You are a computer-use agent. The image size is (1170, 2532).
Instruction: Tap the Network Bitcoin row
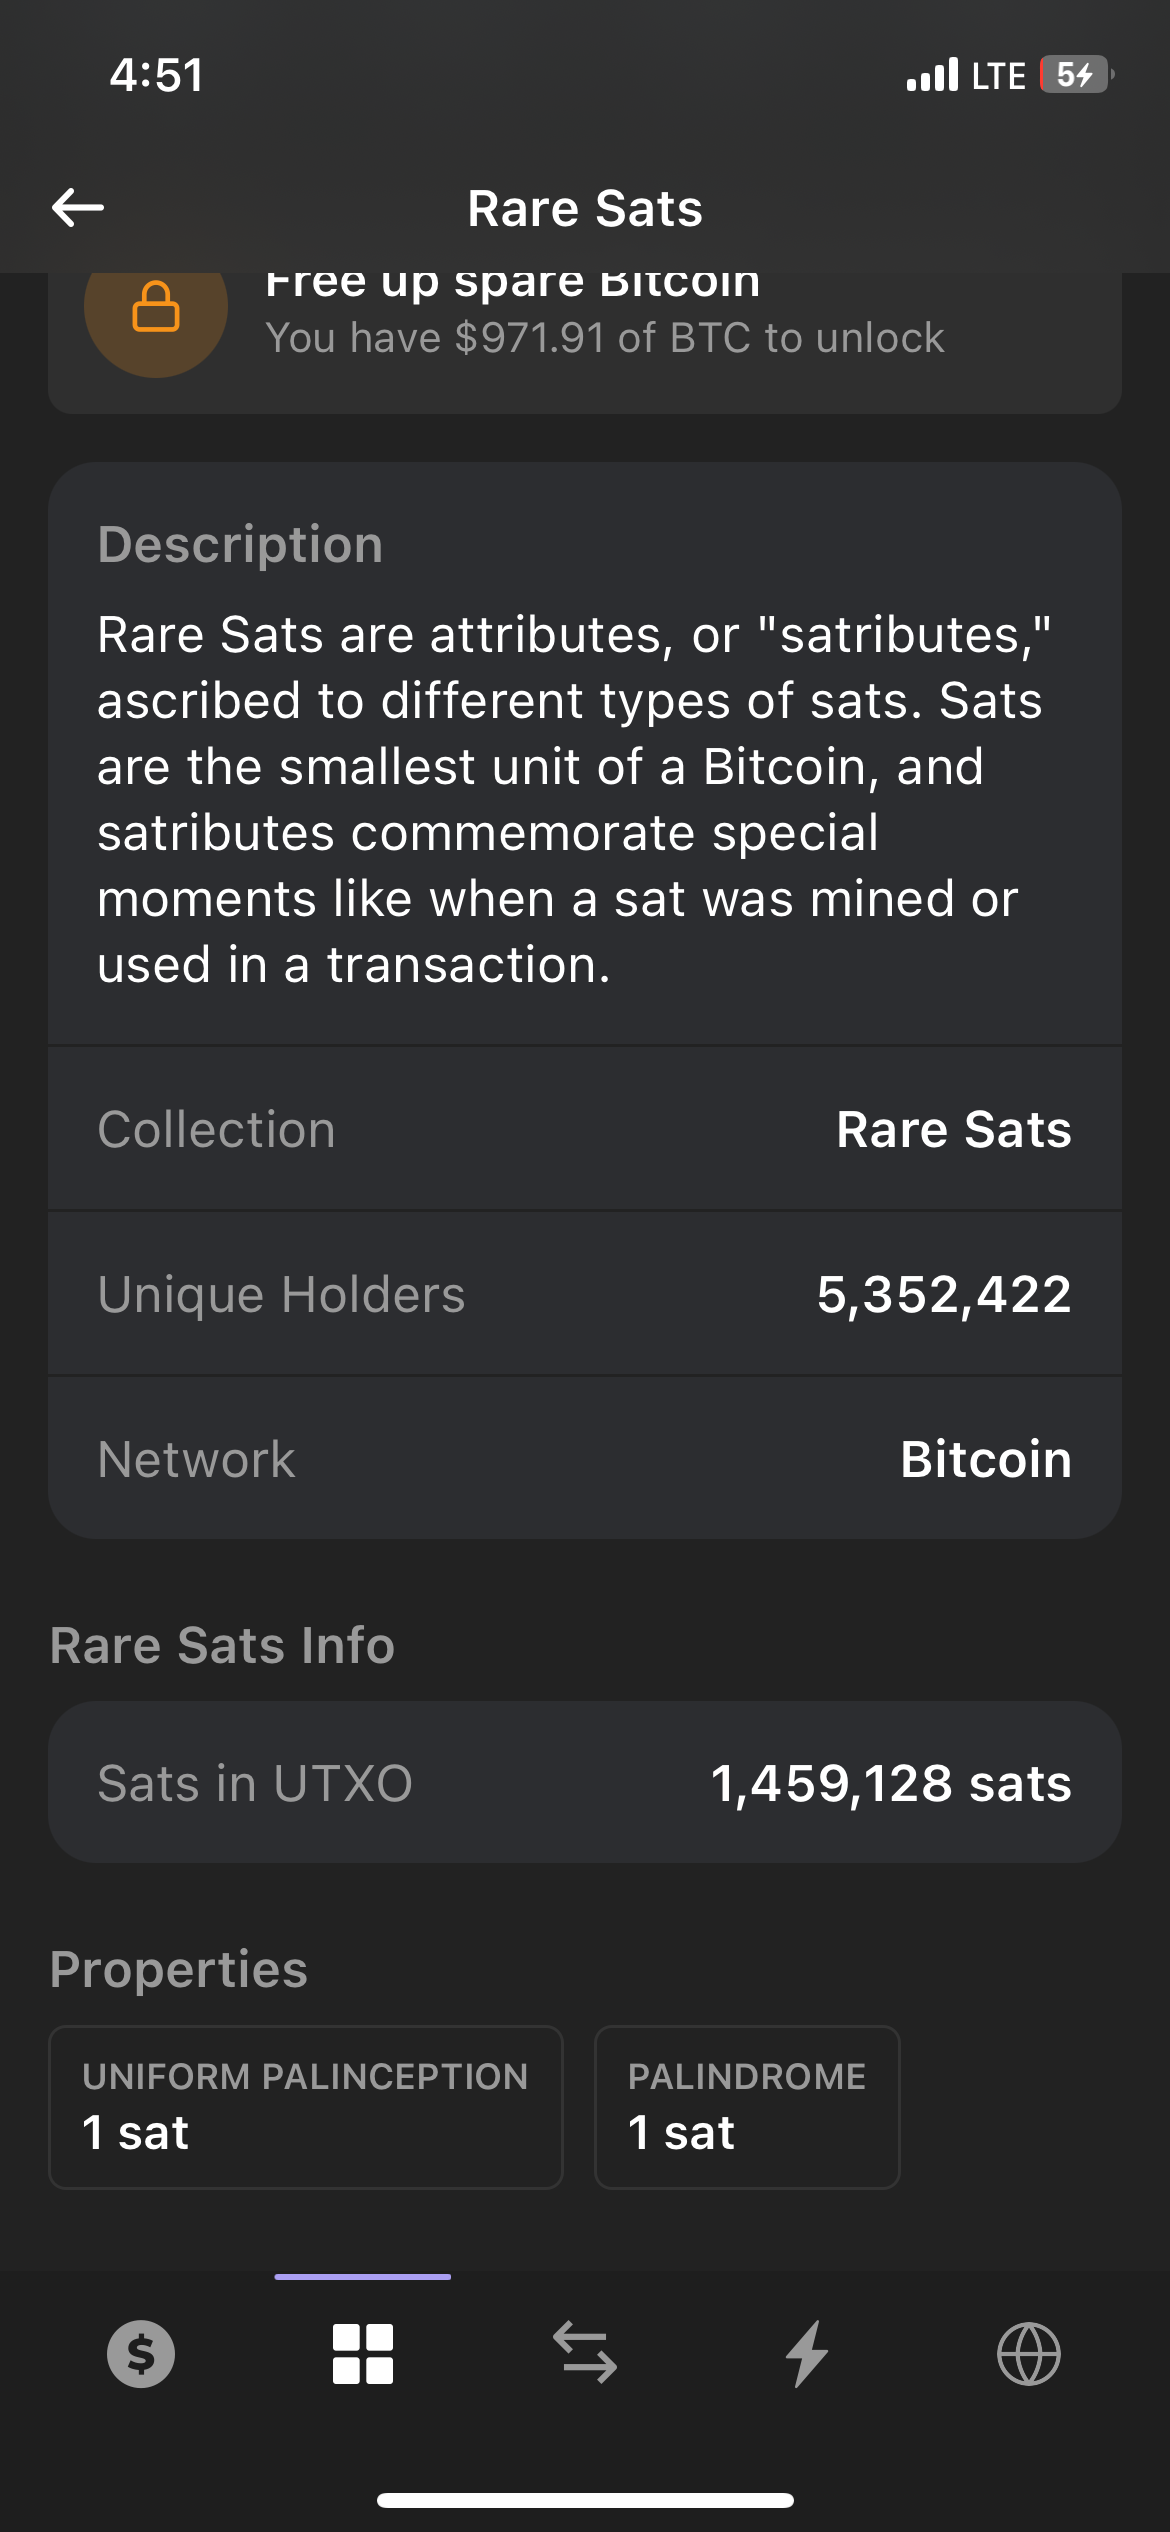(585, 1459)
